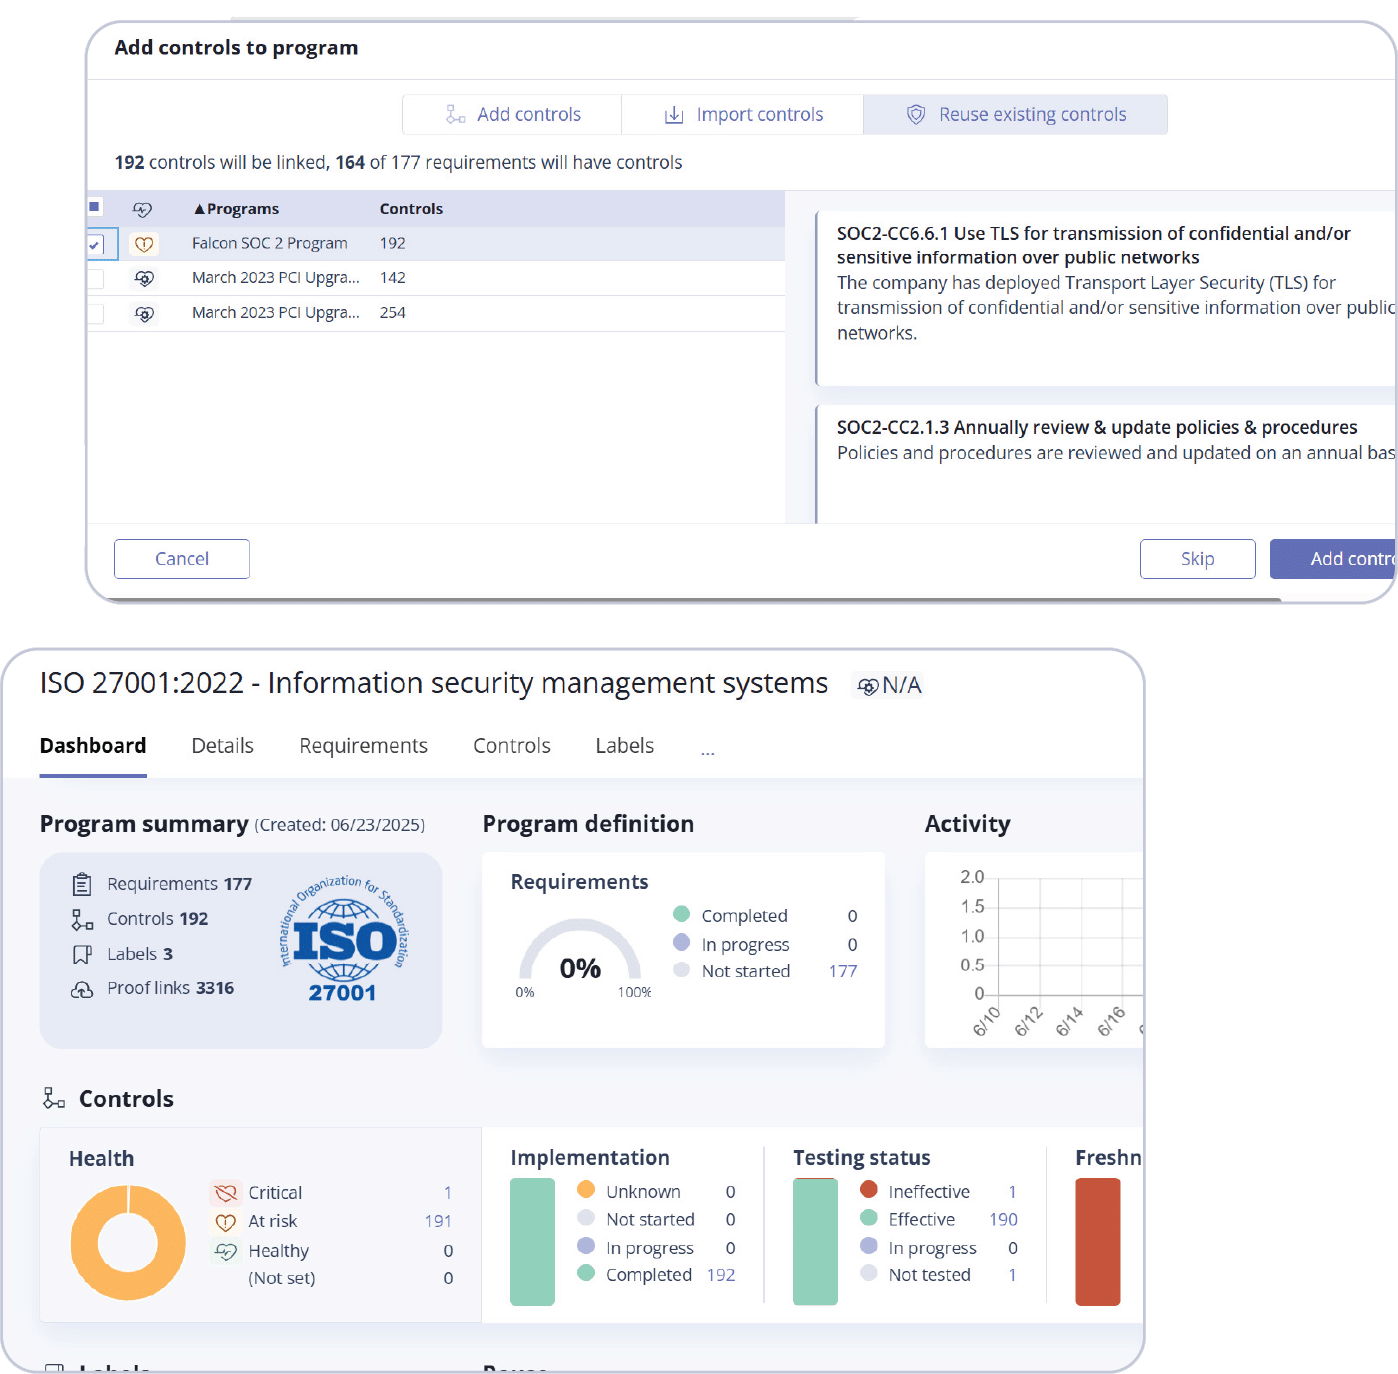The height and width of the screenshot is (1374, 1398).
Task: Click the N/A health status icon by the title
Action: [x=868, y=686]
